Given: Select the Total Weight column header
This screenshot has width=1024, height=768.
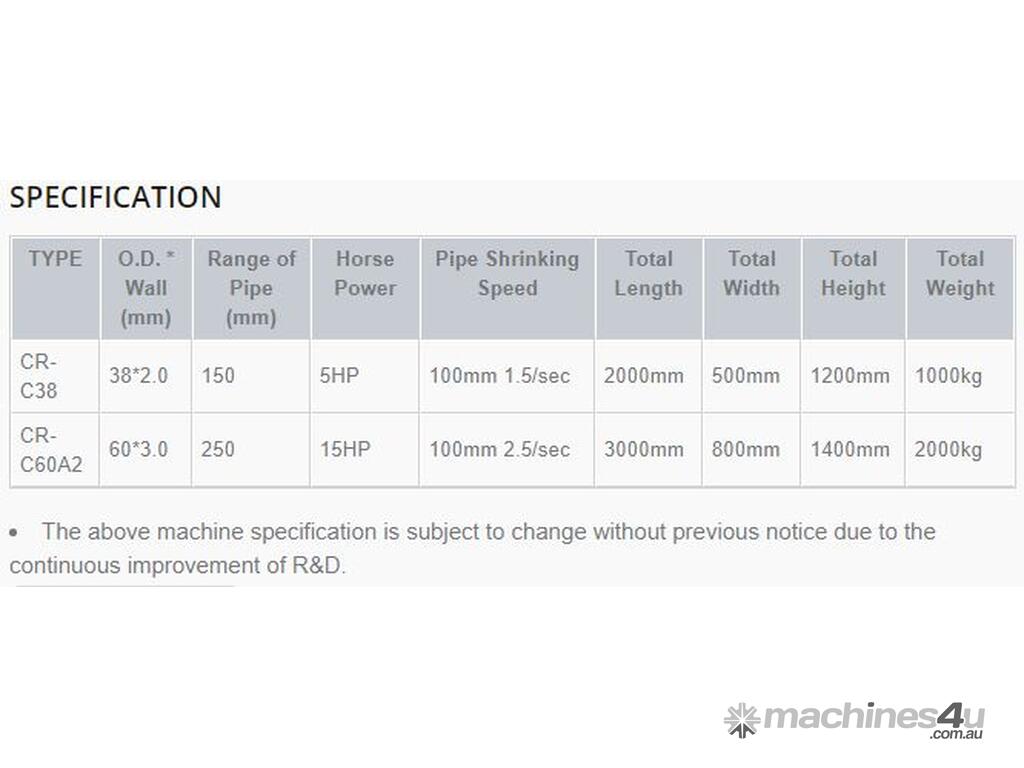Looking at the screenshot, I should pyautogui.click(x=960, y=273).
